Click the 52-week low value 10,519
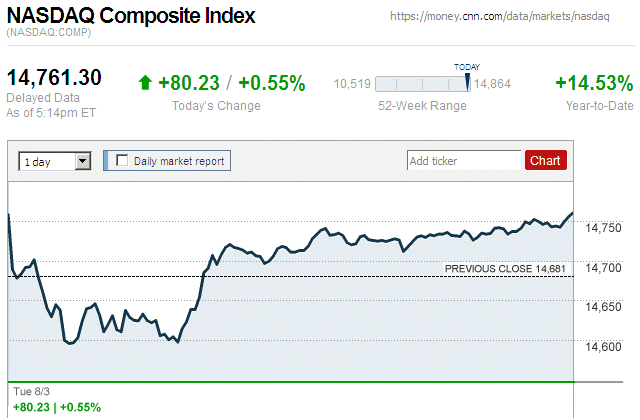The width and height of the screenshot is (640, 420). [352, 84]
